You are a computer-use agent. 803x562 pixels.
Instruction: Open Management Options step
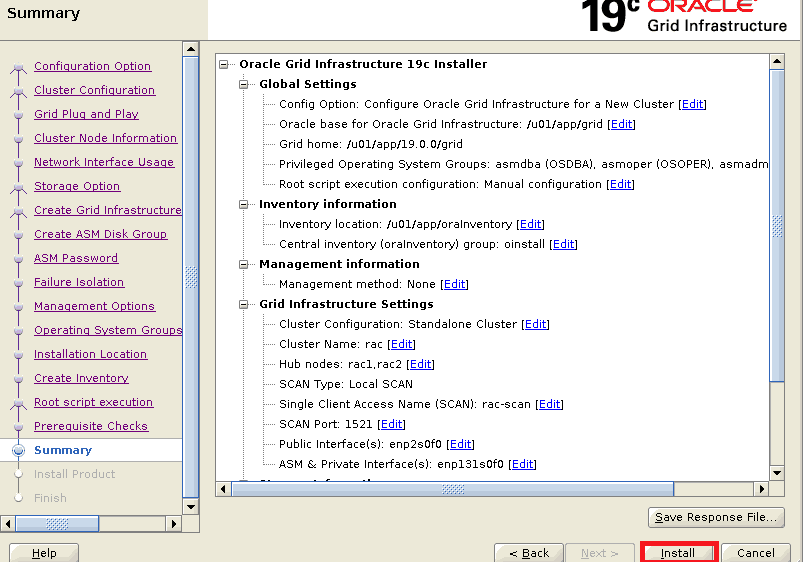click(x=94, y=306)
